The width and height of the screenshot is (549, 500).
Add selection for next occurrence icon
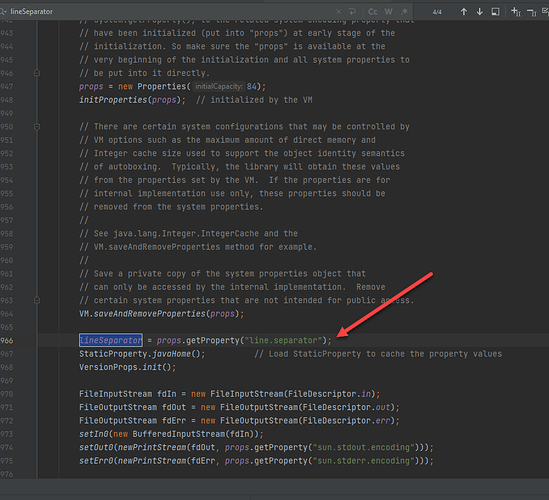point(516,12)
